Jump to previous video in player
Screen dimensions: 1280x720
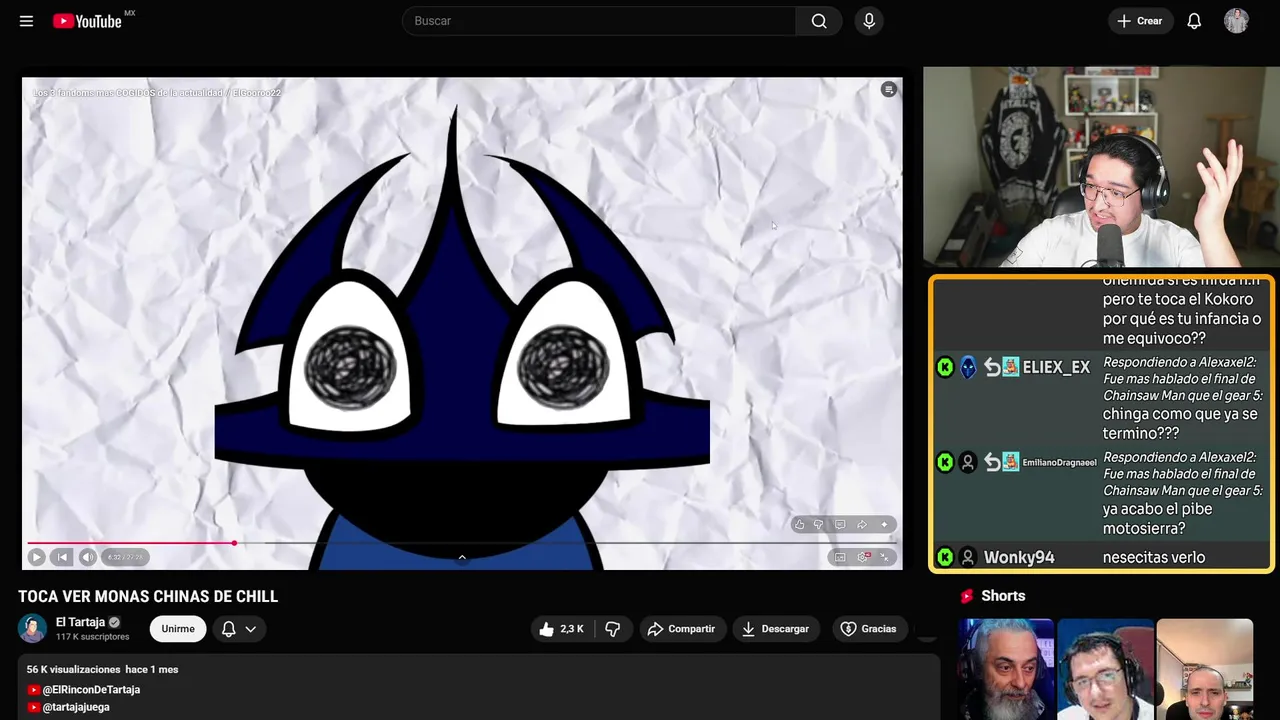62,557
